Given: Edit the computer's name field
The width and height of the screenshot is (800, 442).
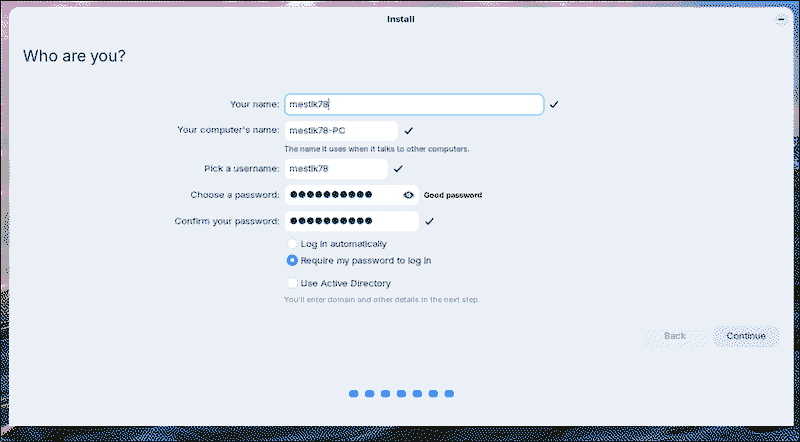Looking at the screenshot, I should (341, 131).
